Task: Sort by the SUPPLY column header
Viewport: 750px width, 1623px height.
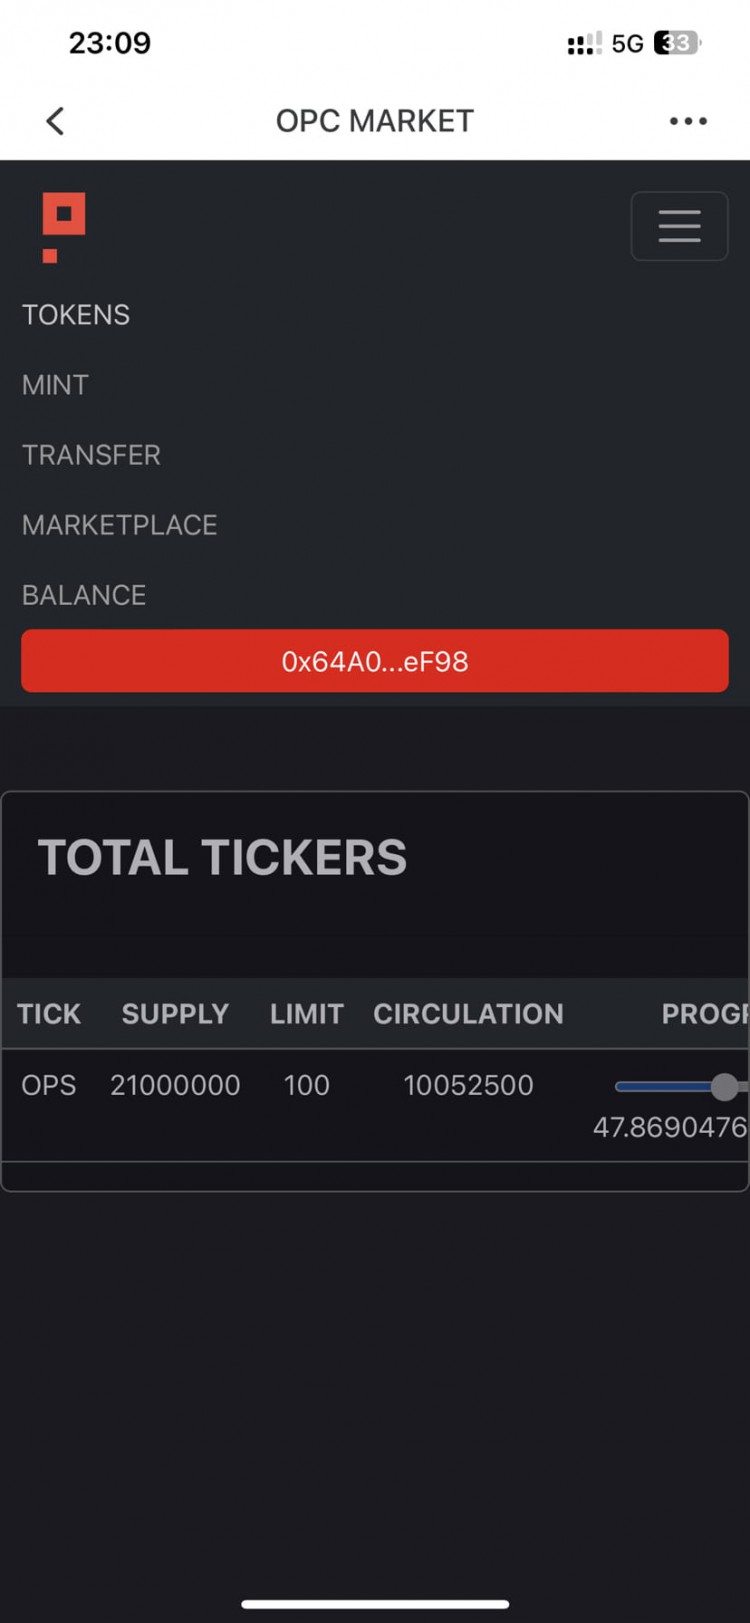Action: tap(175, 1014)
